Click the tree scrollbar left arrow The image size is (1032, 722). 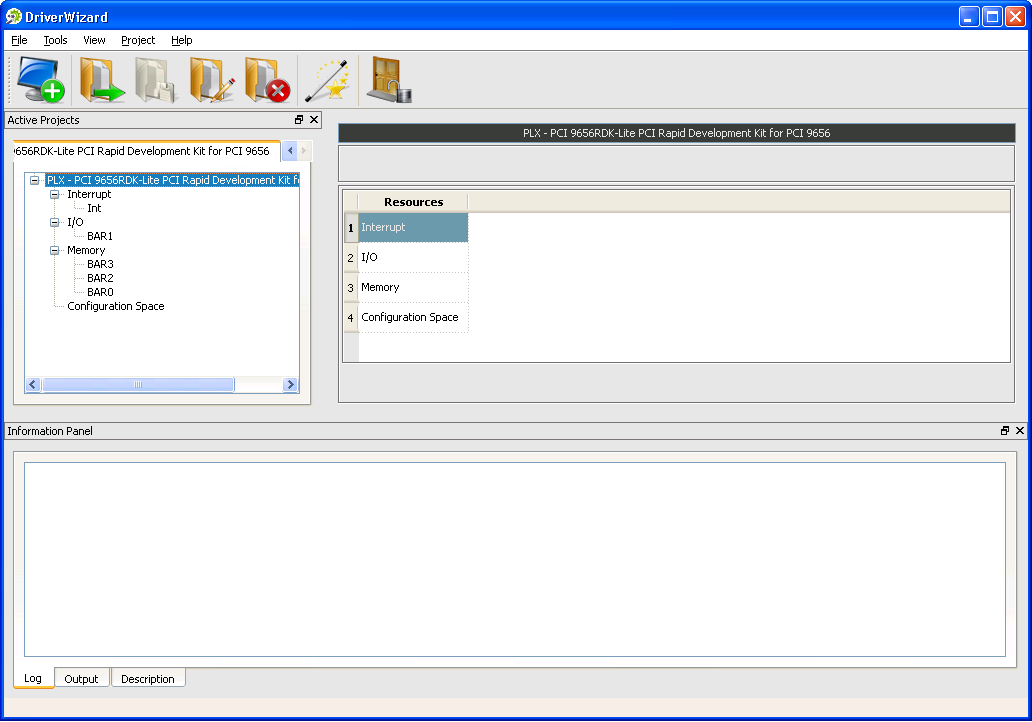click(33, 384)
